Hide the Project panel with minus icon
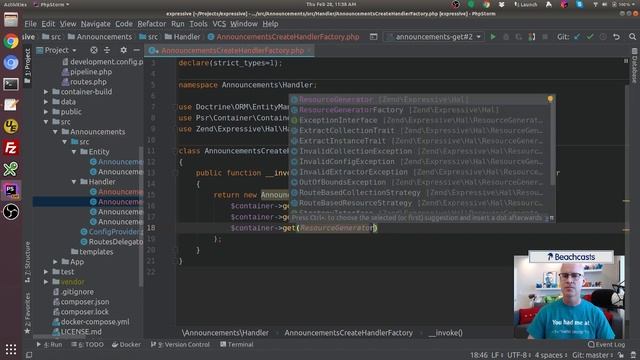 click(136, 50)
